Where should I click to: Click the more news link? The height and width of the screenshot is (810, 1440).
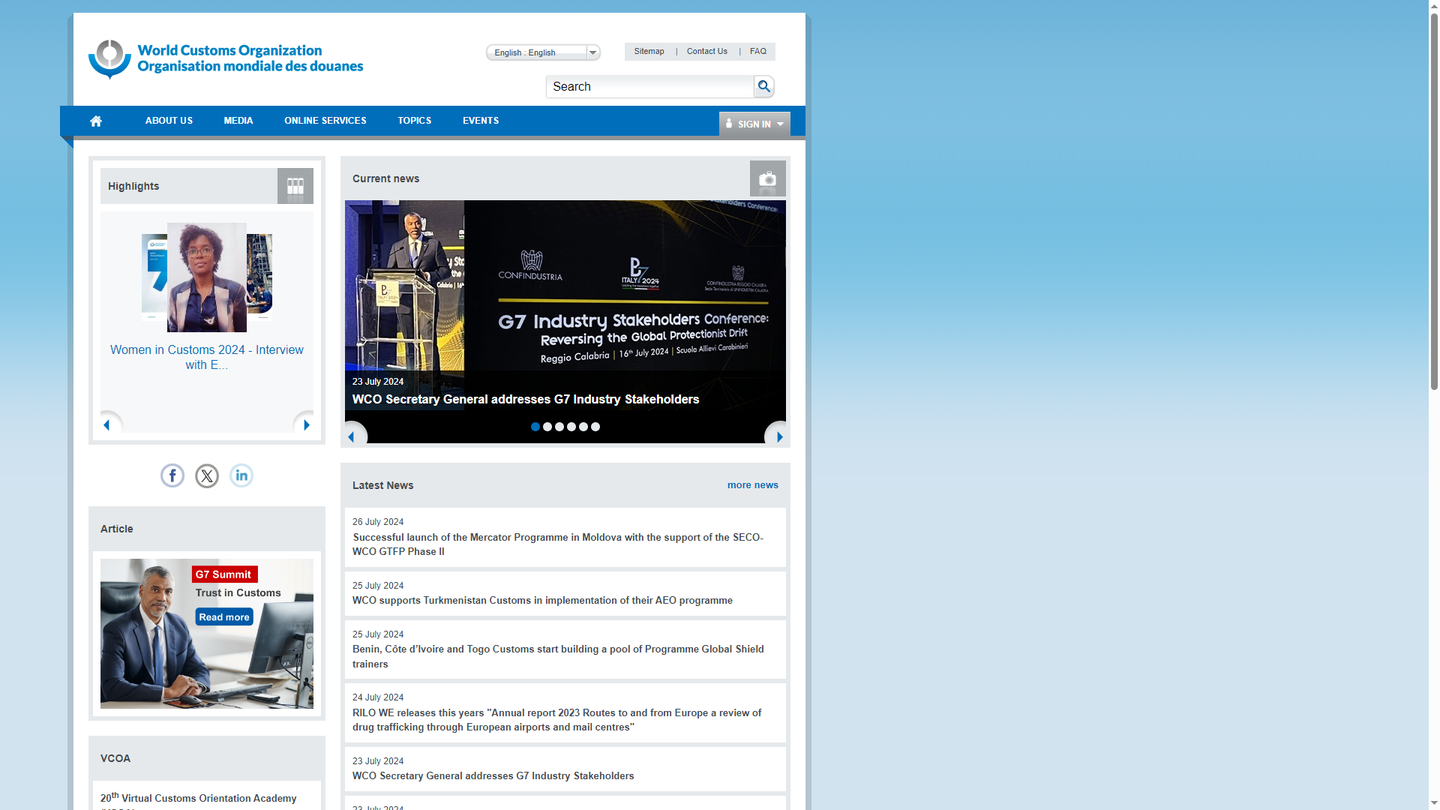753,485
